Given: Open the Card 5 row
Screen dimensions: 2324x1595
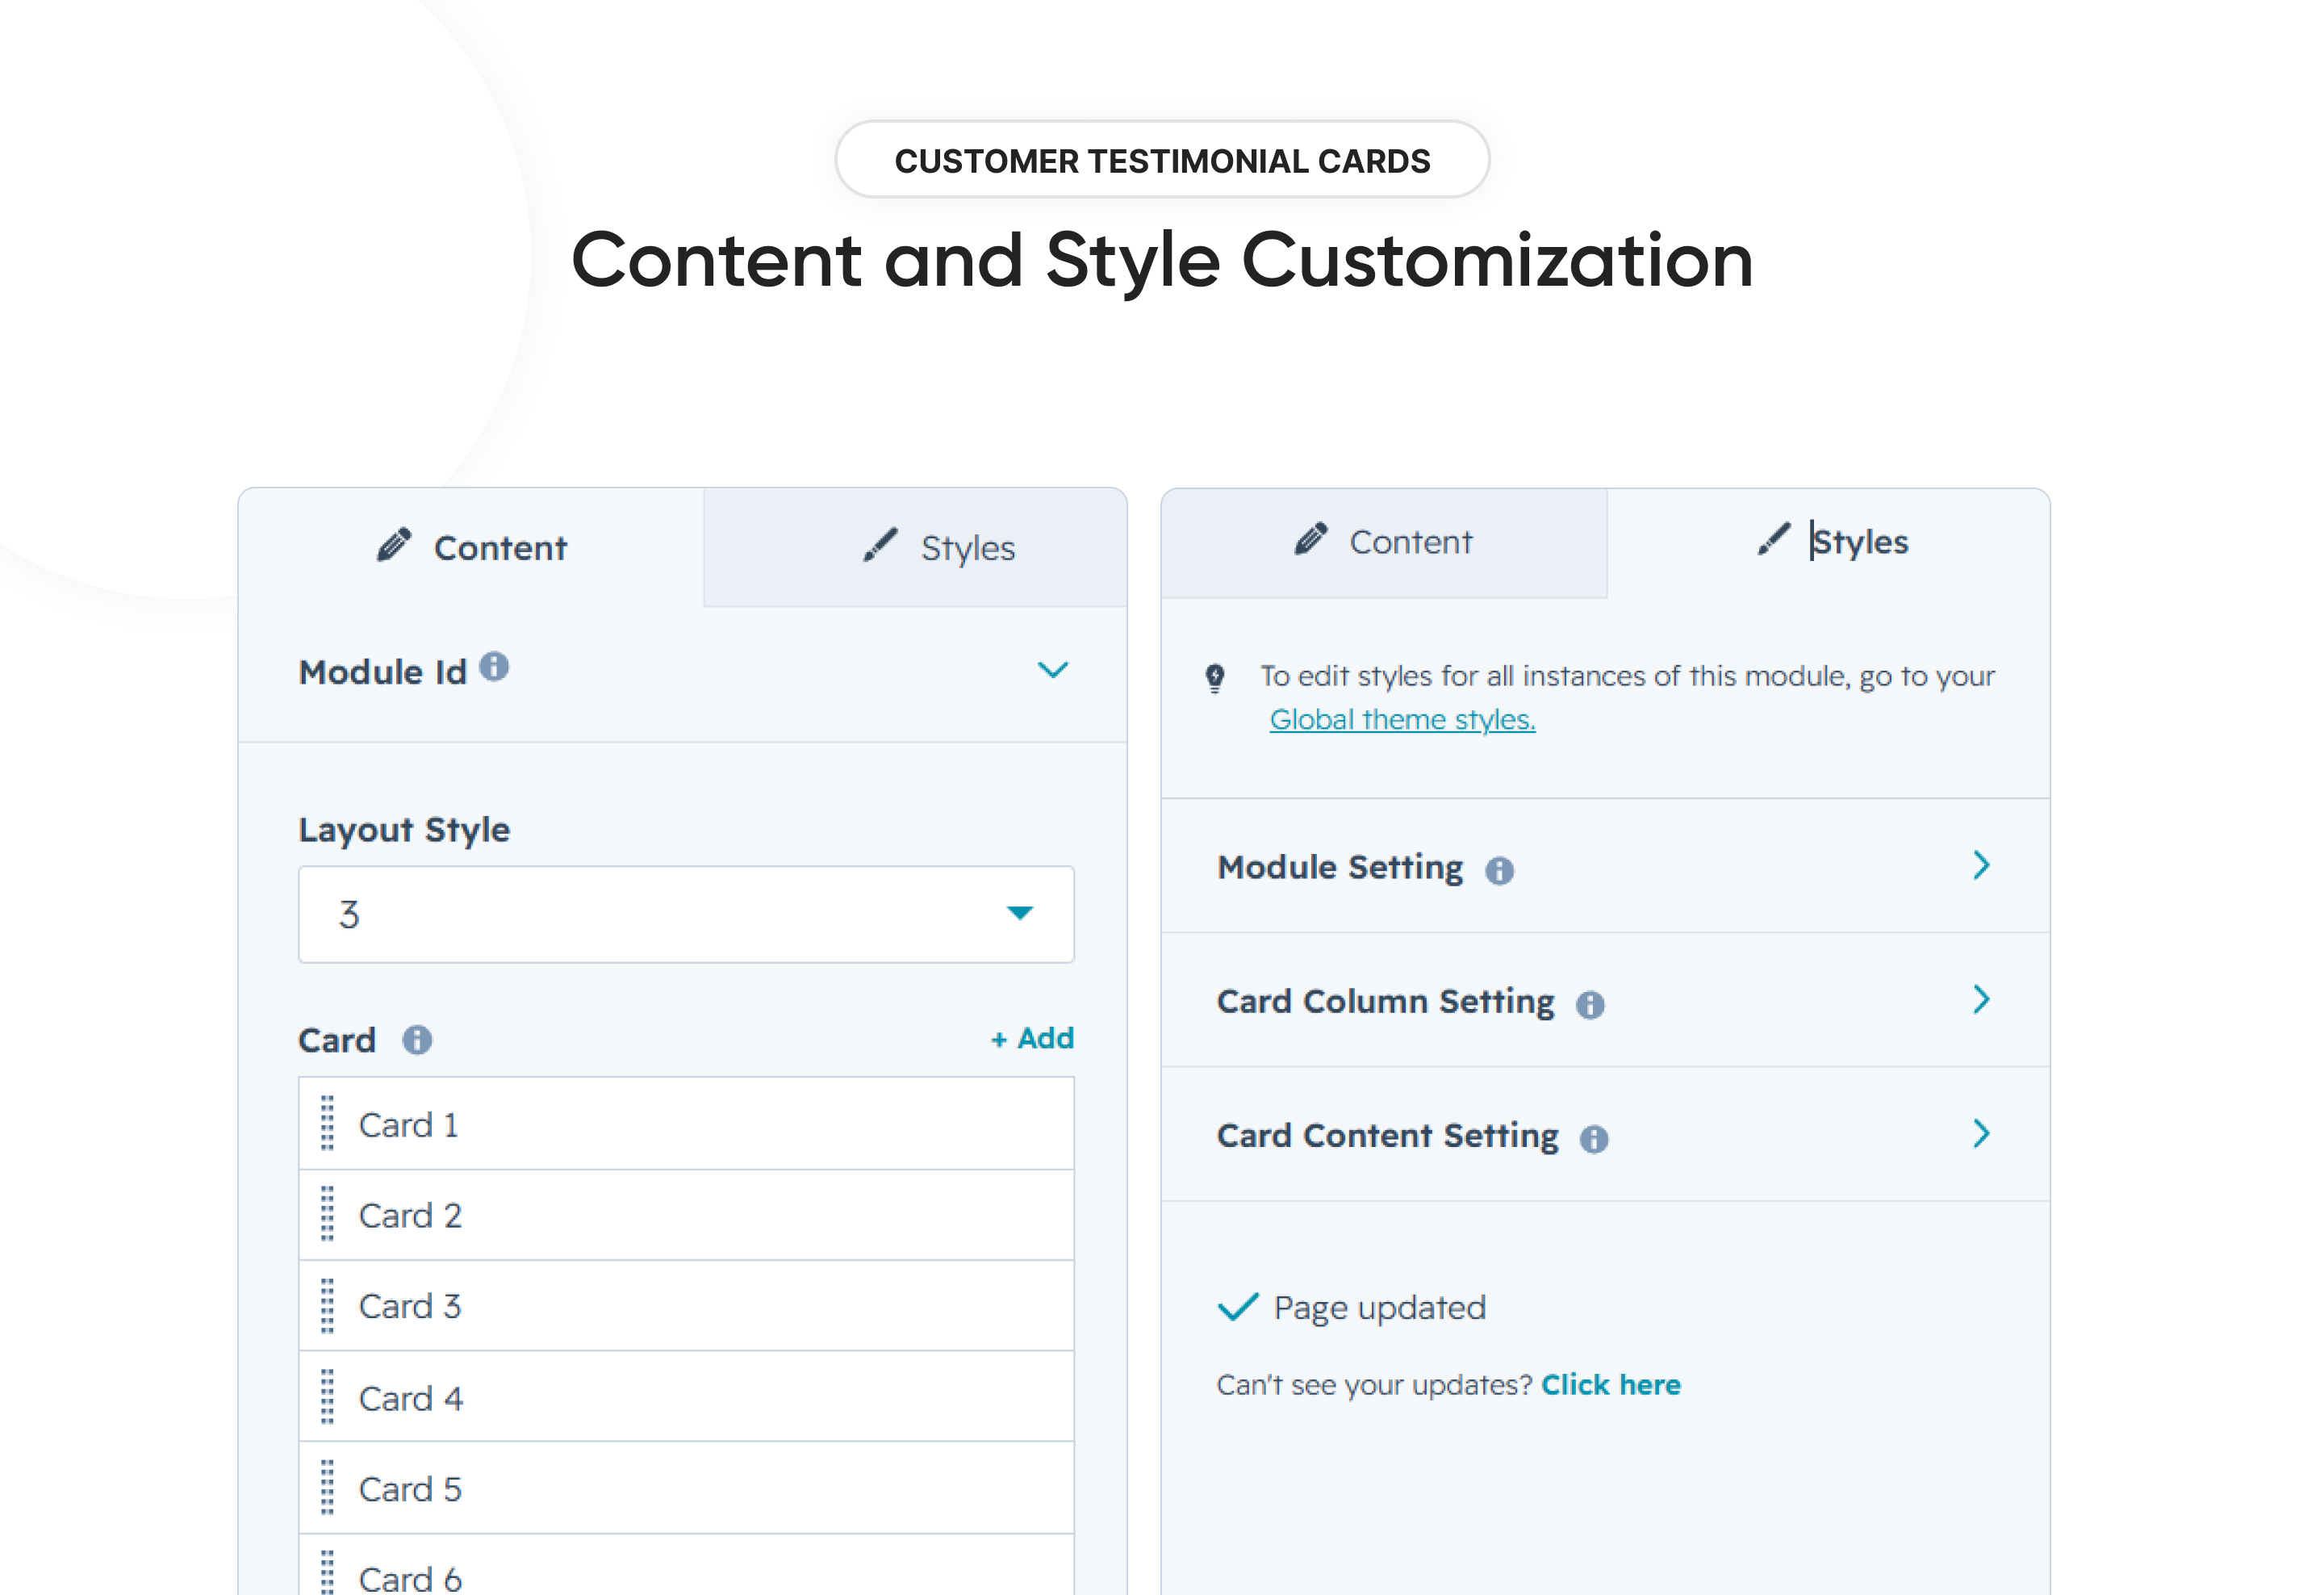Looking at the screenshot, I should (686, 1488).
